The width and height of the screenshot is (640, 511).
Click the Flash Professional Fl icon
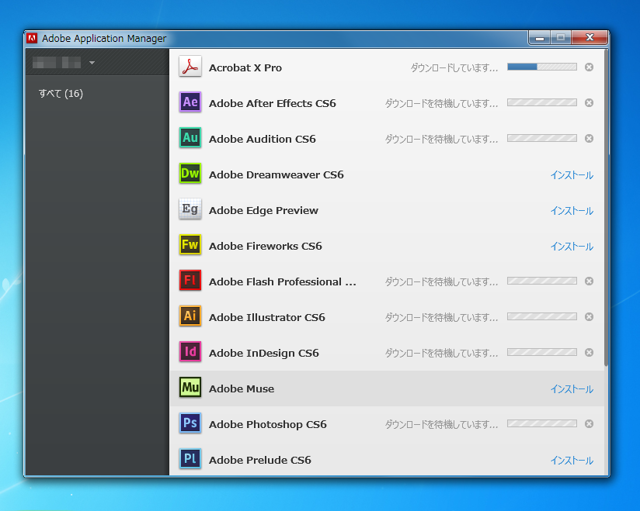[190, 280]
